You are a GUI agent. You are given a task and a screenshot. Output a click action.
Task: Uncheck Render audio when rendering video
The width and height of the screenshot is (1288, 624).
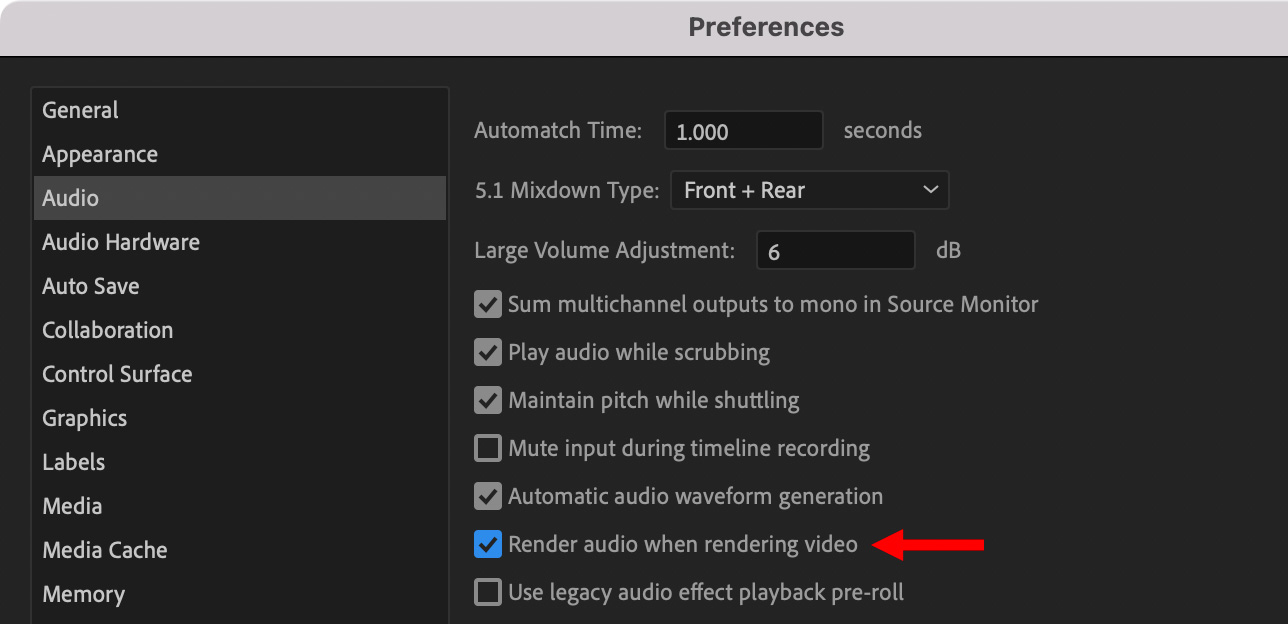(488, 544)
